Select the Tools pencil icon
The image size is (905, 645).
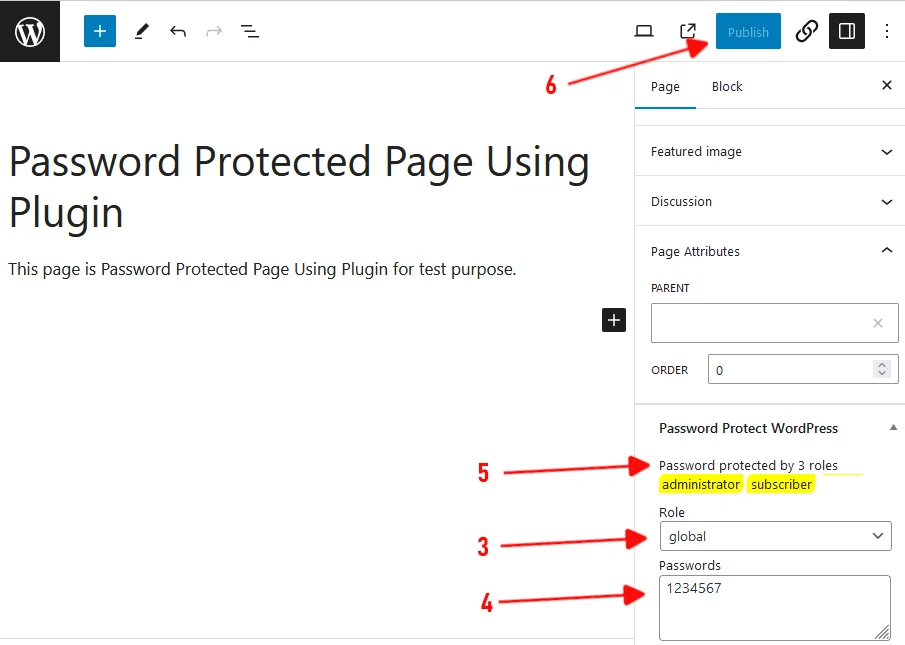pyautogui.click(x=141, y=31)
